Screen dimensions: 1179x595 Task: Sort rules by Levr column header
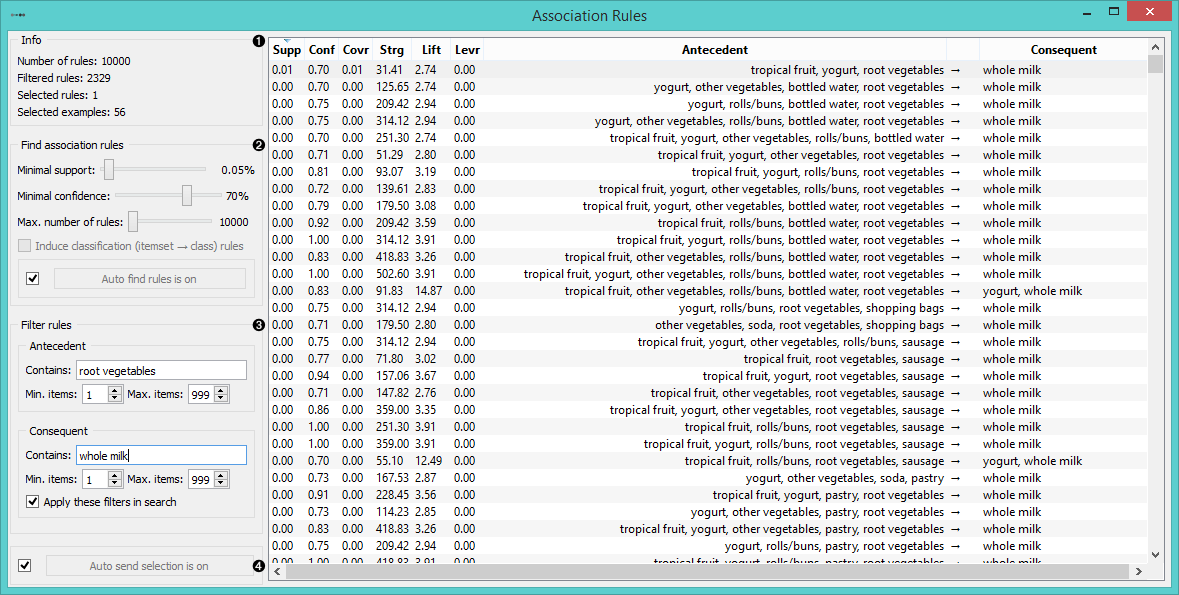point(467,50)
